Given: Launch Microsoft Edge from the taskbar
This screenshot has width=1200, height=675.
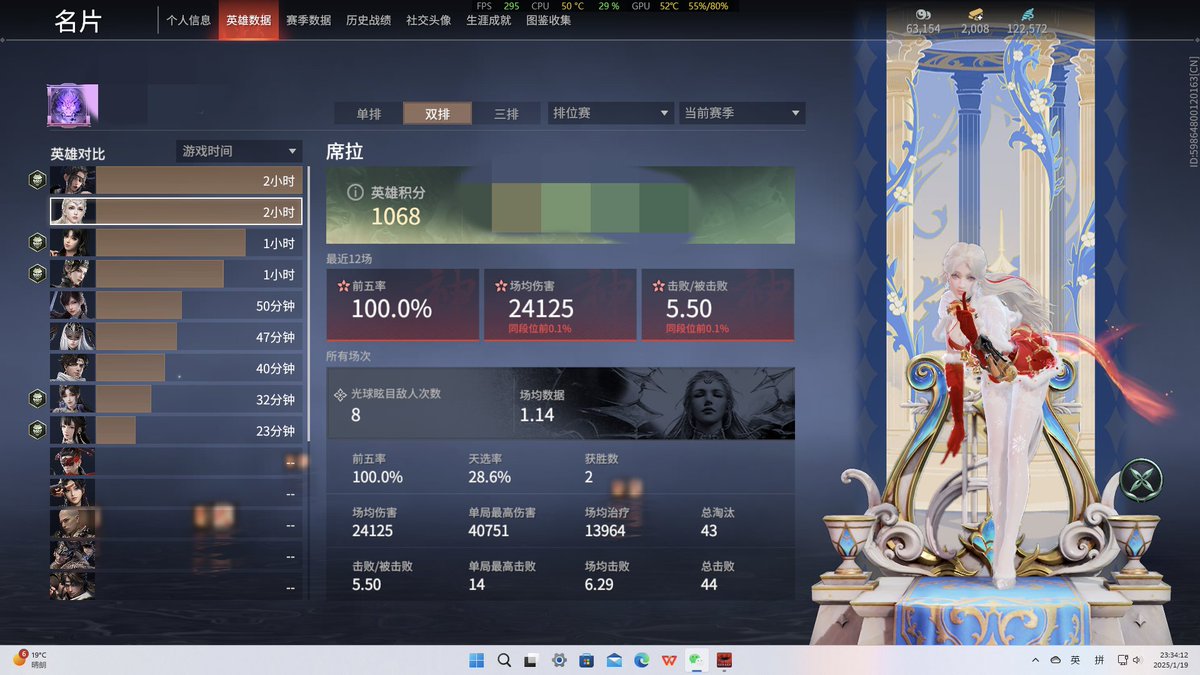Looking at the screenshot, I should point(641,660).
